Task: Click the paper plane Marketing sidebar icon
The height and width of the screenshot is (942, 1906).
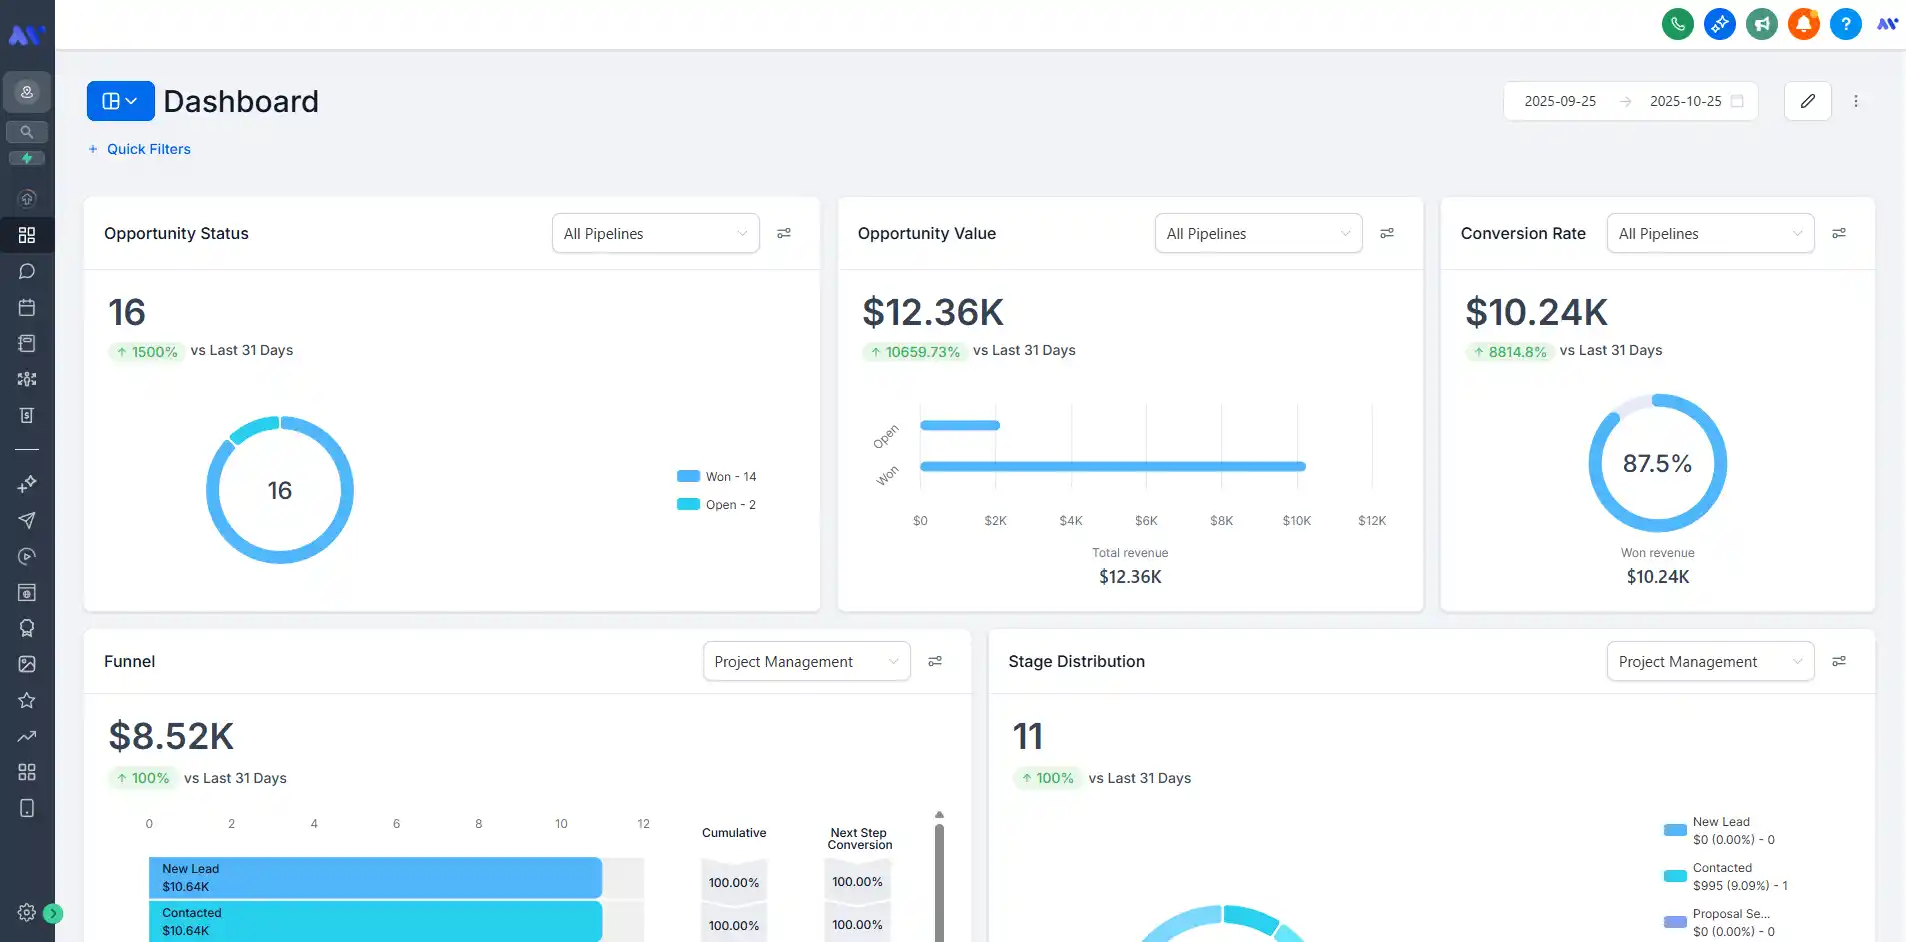Action: point(27,520)
